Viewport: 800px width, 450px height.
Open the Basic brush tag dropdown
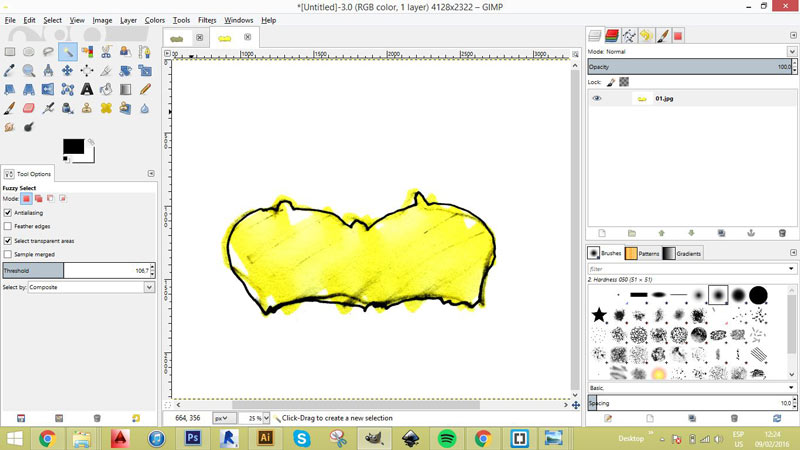tap(692, 388)
